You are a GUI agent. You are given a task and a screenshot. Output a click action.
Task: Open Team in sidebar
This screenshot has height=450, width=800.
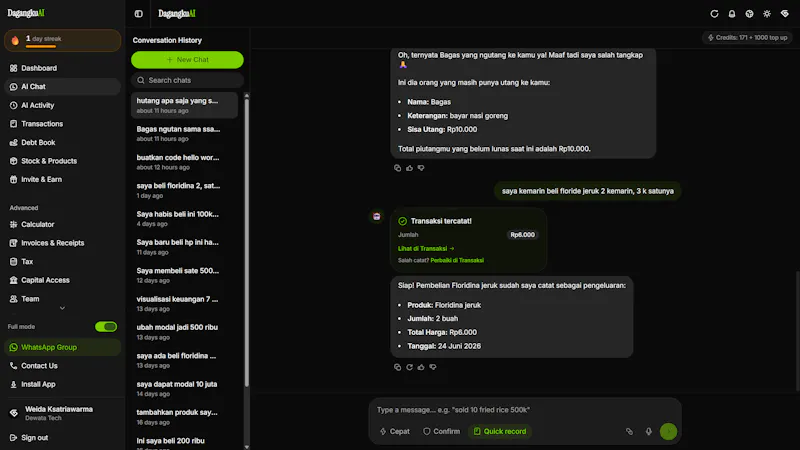click(x=62, y=299)
